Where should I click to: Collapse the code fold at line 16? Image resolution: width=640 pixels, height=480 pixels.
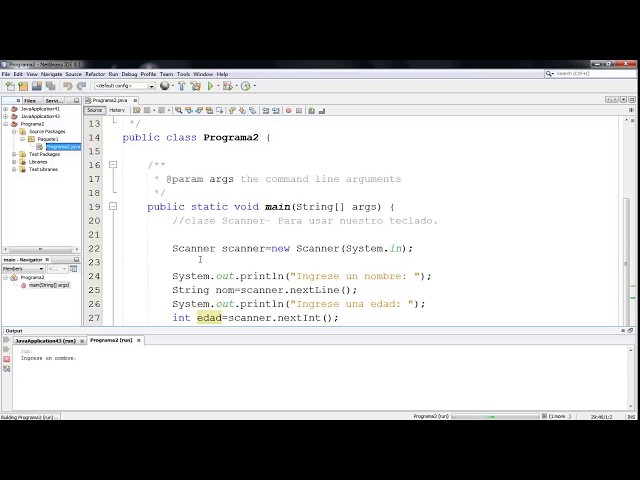[113, 164]
